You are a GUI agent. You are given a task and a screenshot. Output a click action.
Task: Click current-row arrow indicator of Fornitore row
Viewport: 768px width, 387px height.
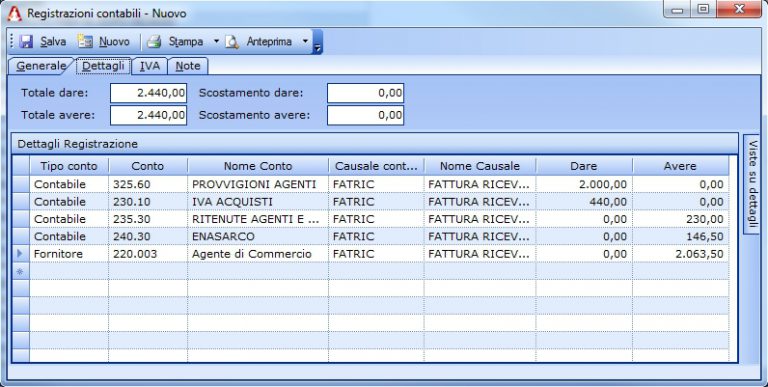point(21,254)
